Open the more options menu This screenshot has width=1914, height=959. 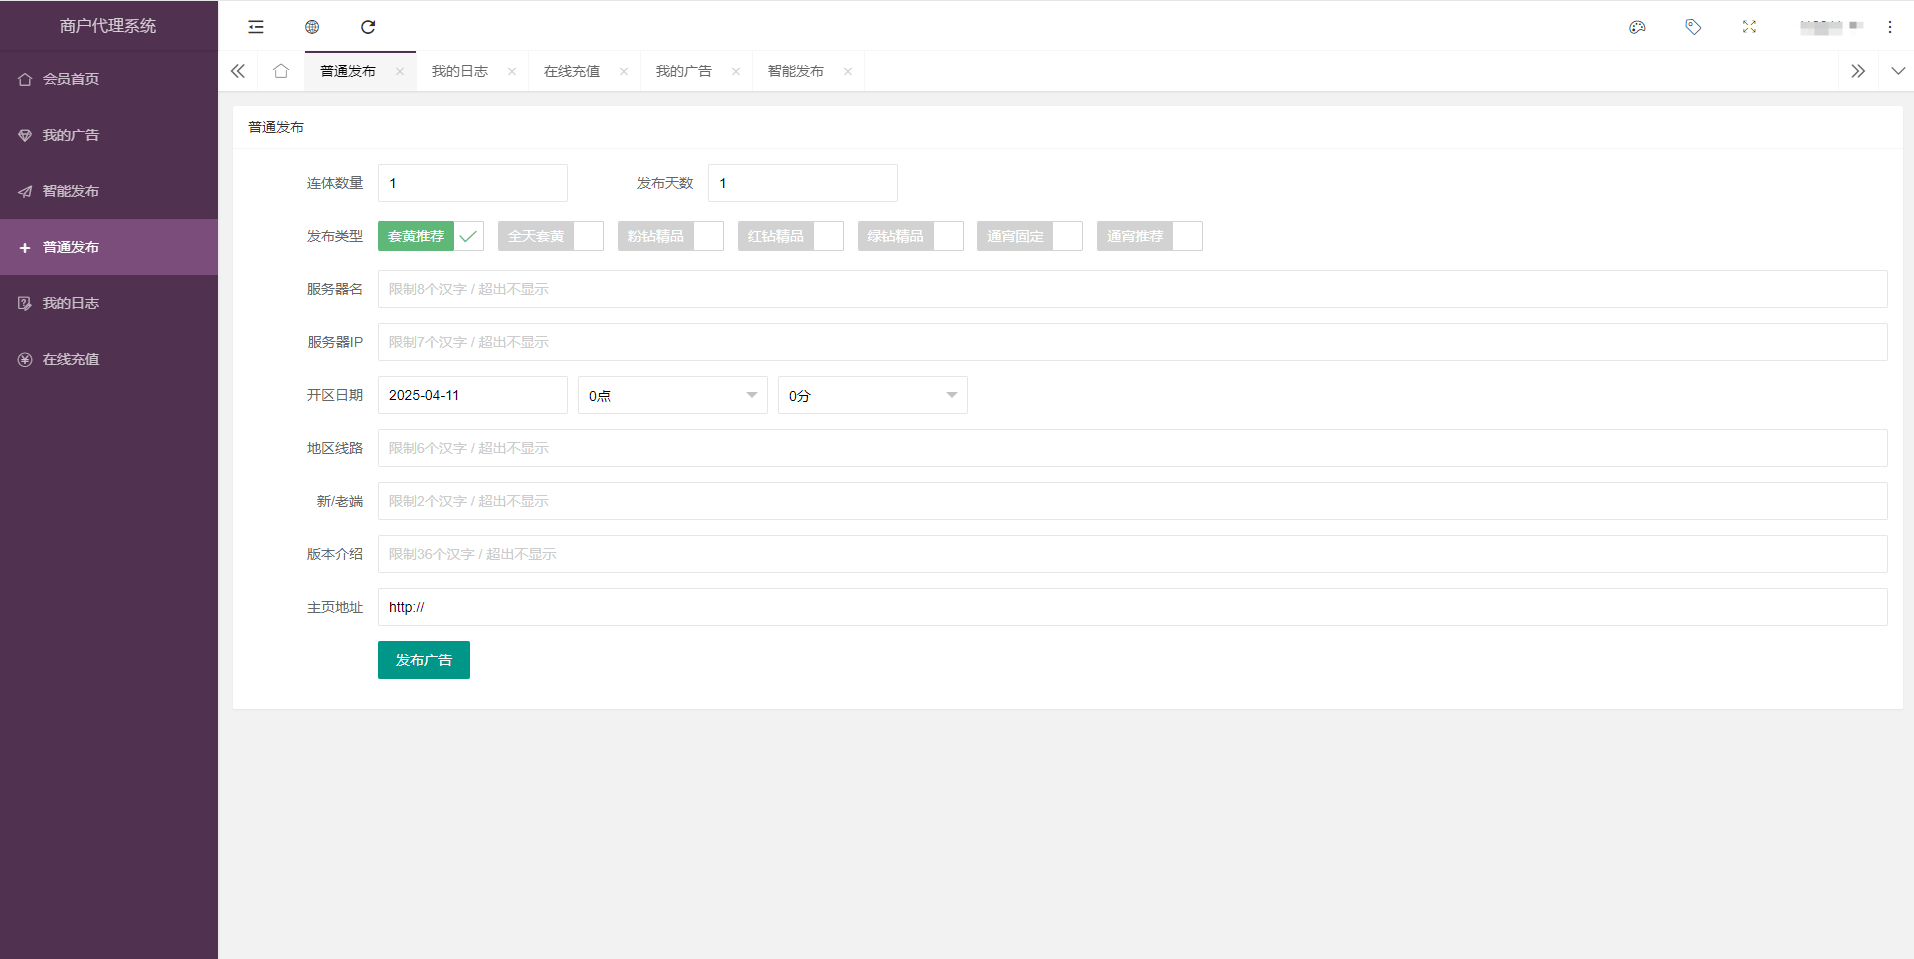(x=1890, y=27)
